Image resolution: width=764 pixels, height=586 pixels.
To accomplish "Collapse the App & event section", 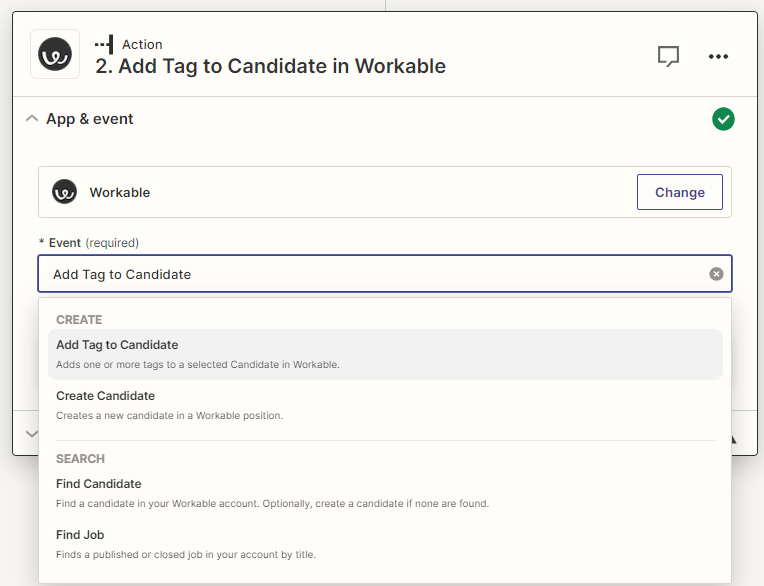I will click(x=31, y=119).
